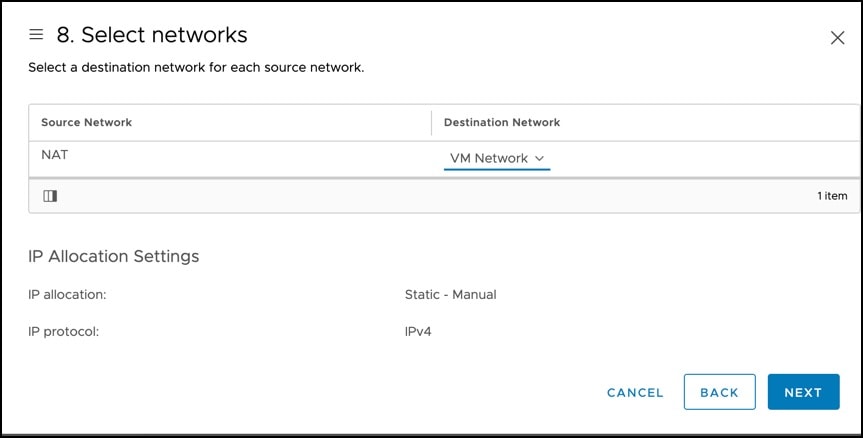The height and width of the screenshot is (438, 863).
Task: Select the NAT source network row
Action: pos(444,159)
